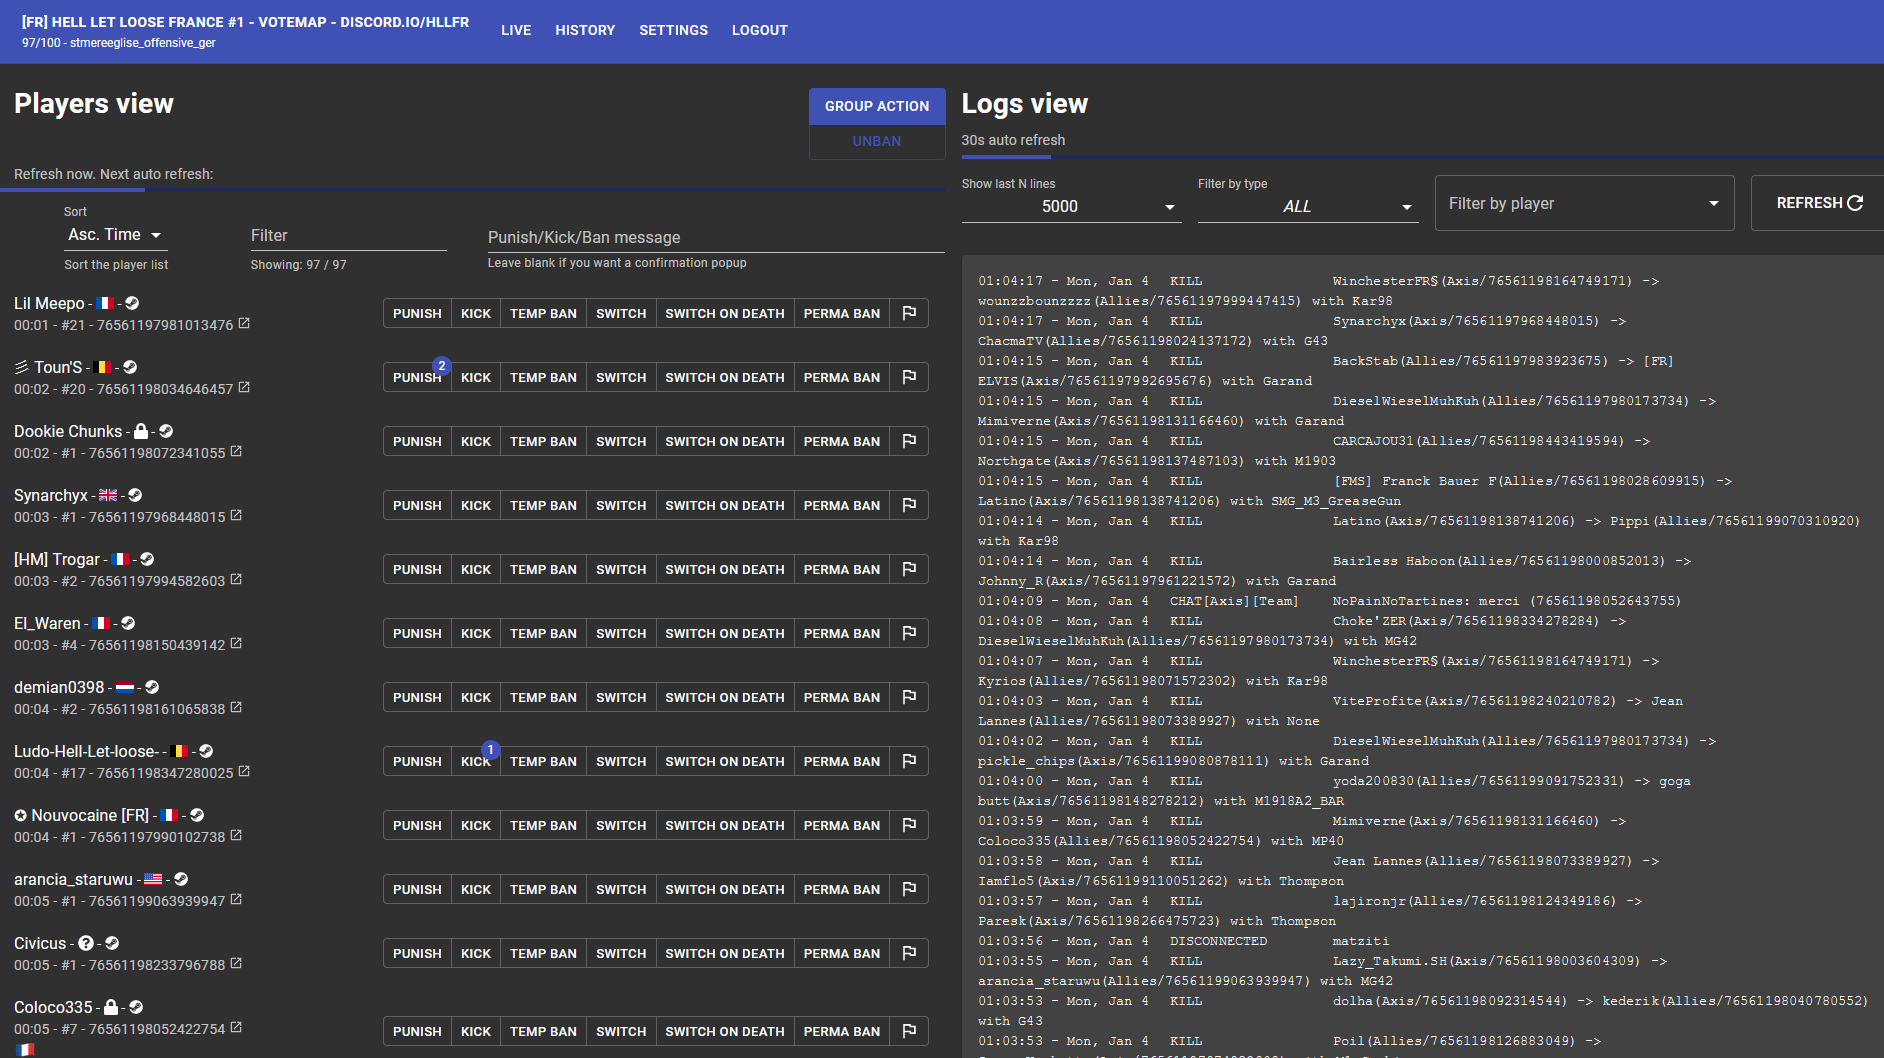
Task: Click the player Filter input field
Action: pyautogui.click(x=348, y=236)
